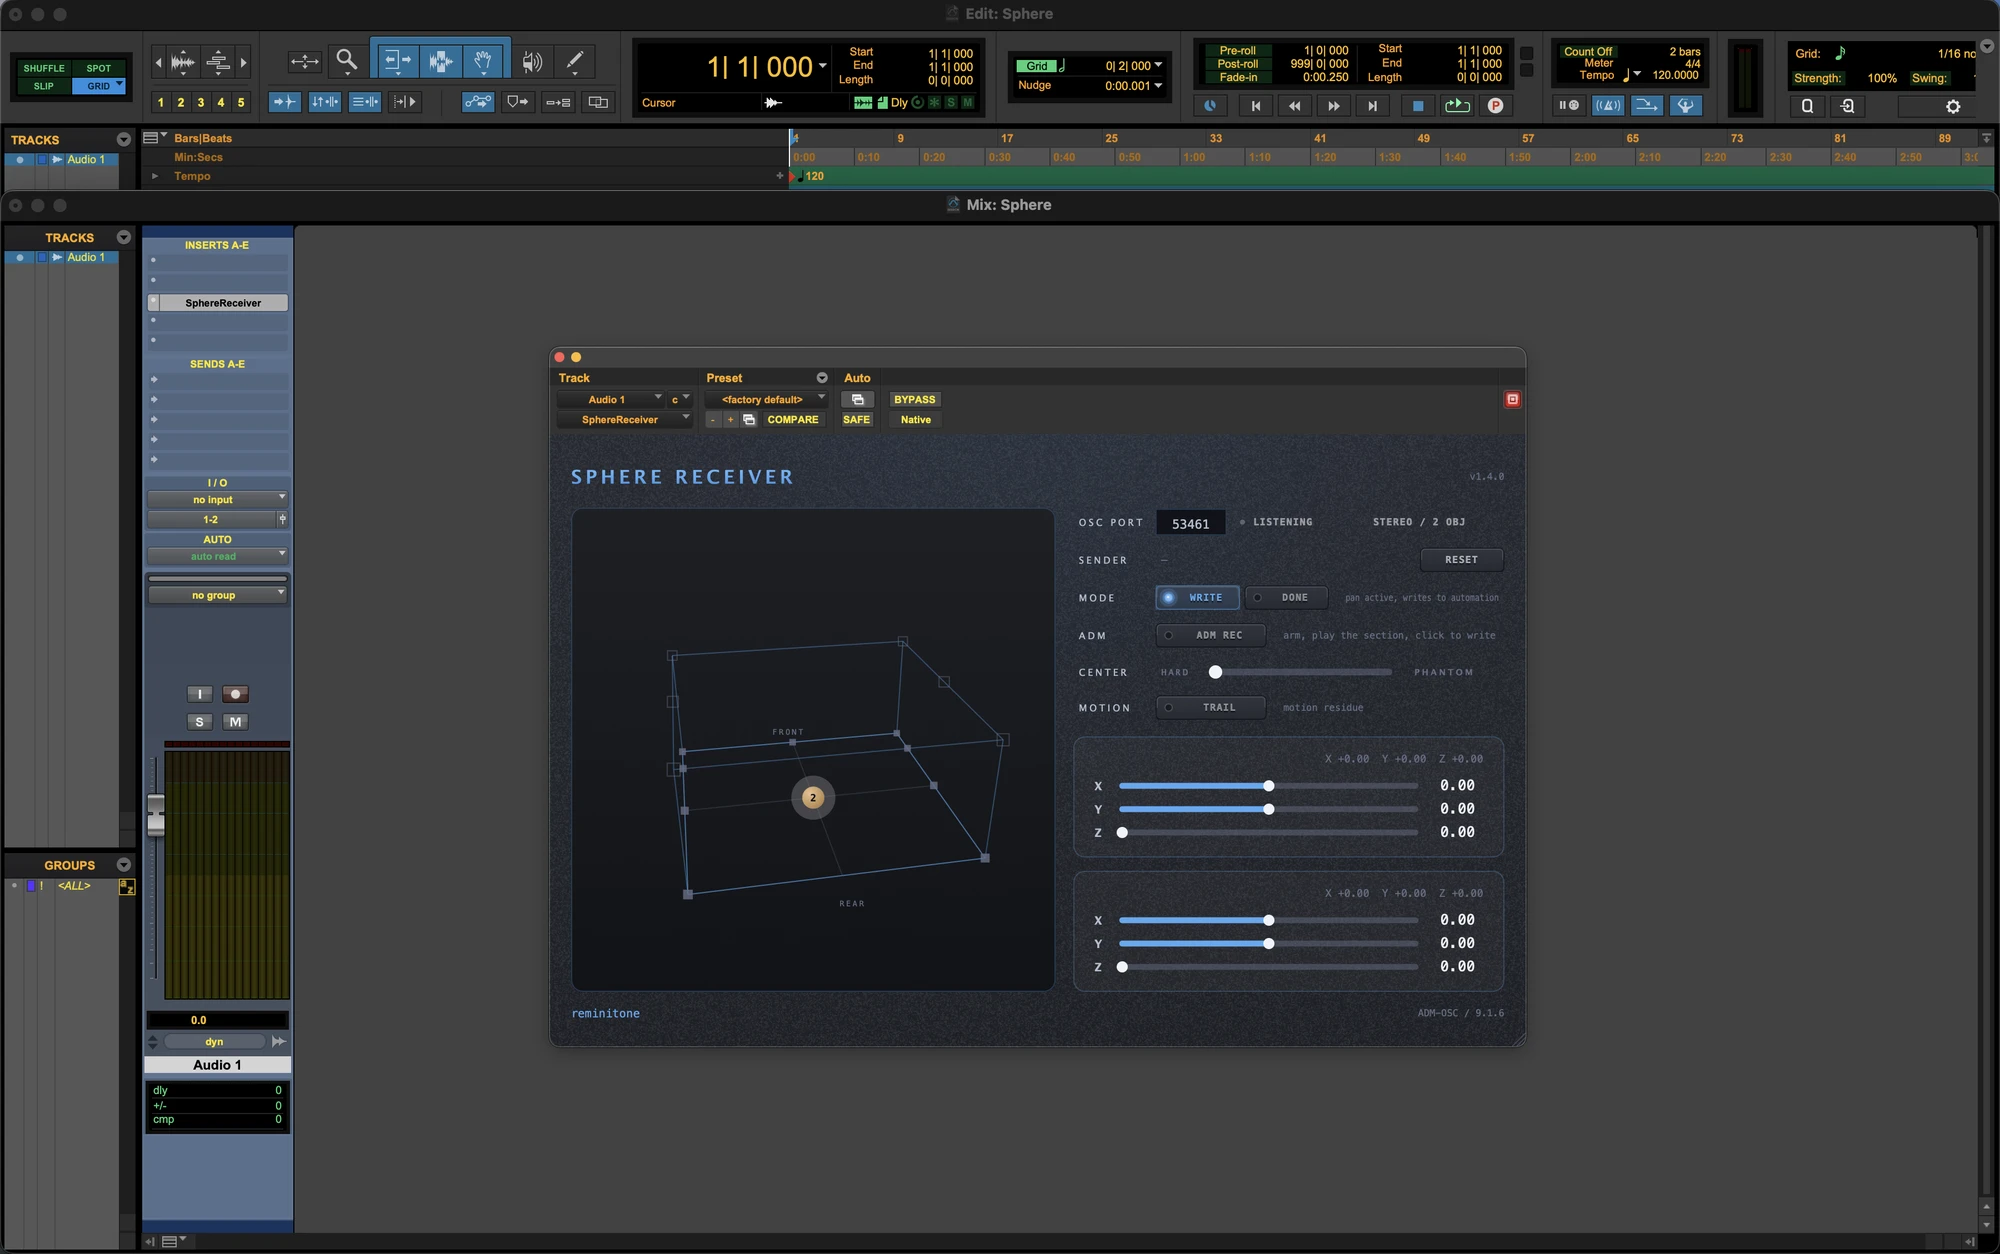This screenshot has width=2000, height=1254.
Task: Select zoom preset 3
Action: [x=201, y=102]
